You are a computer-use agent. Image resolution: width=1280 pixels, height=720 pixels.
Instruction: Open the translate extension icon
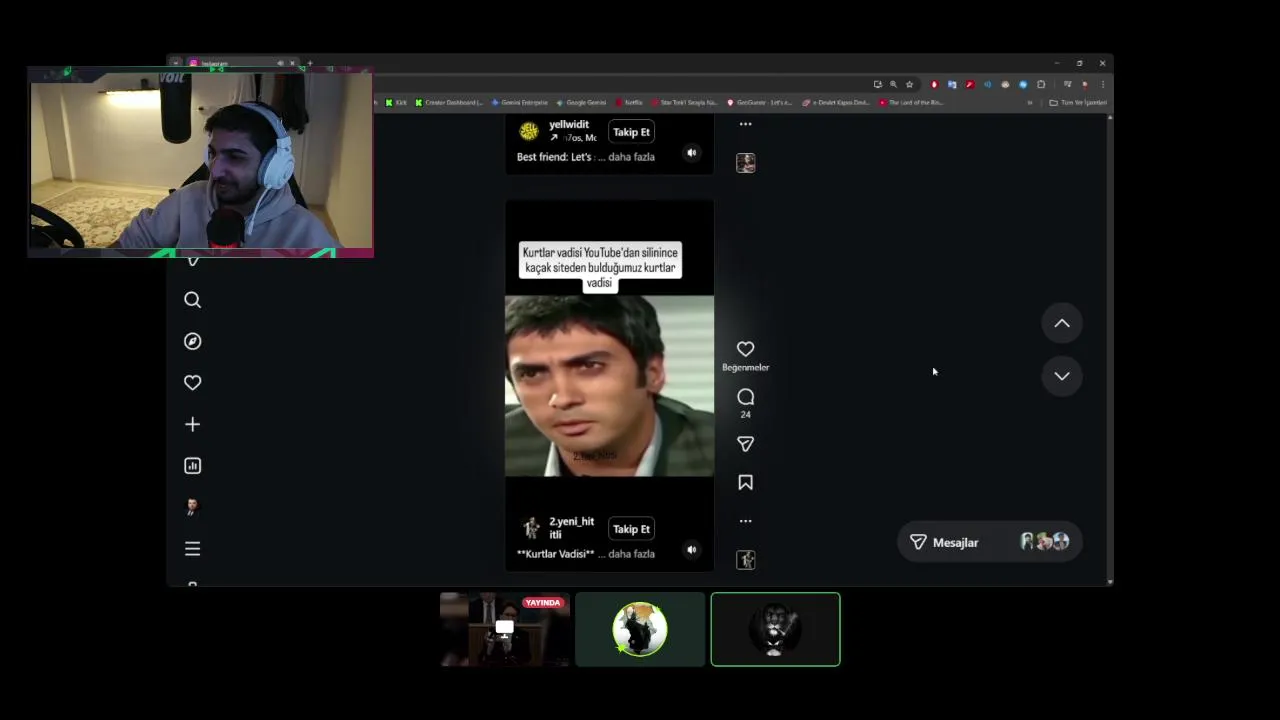coord(952,84)
